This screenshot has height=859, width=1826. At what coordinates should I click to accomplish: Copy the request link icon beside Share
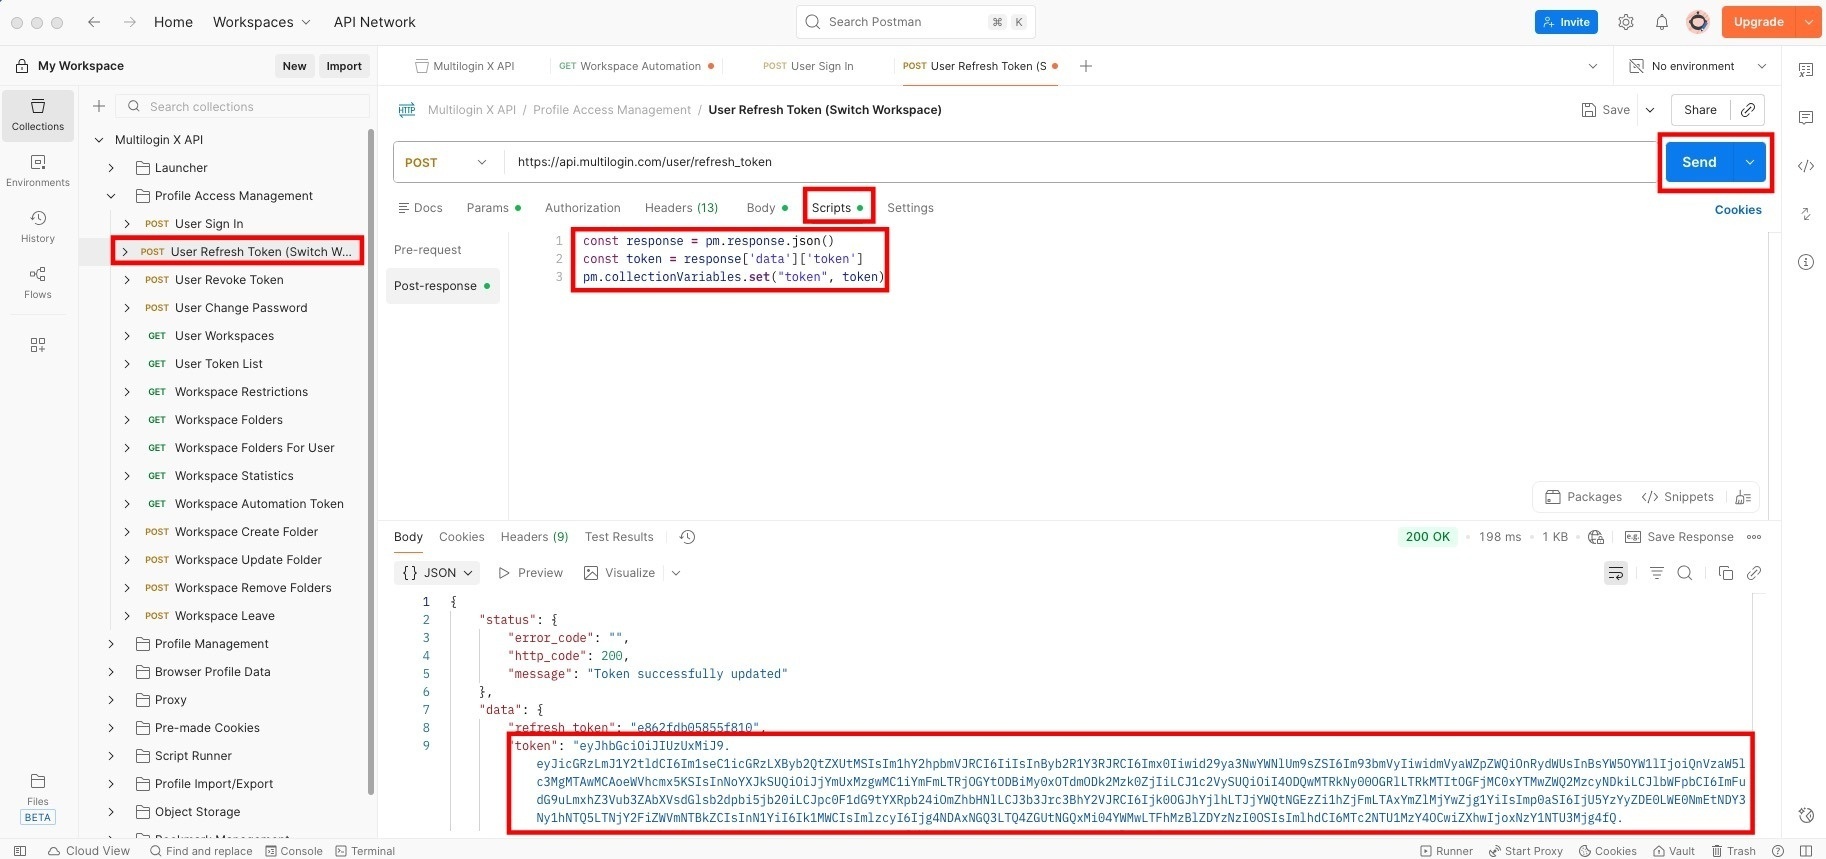[1748, 110]
